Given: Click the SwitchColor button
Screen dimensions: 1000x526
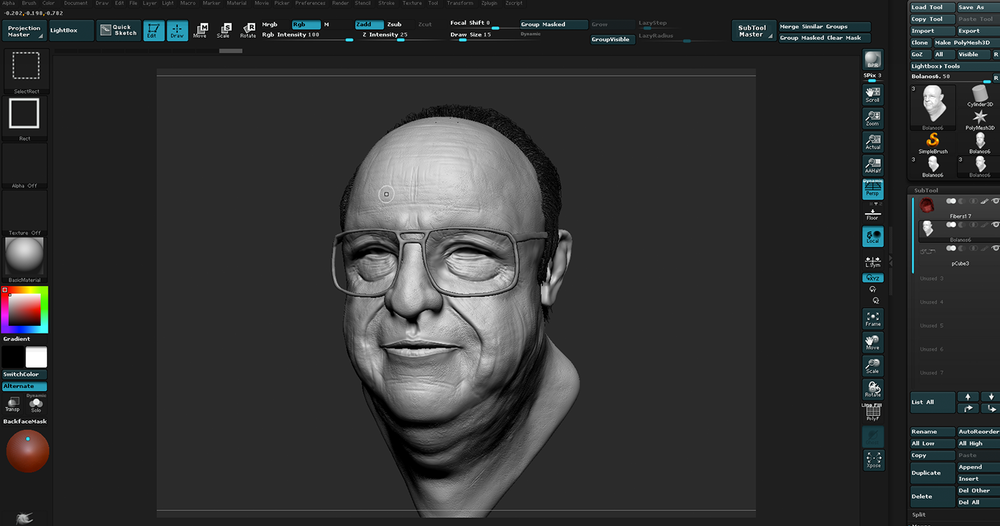Looking at the screenshot, I should click(24, 374).
